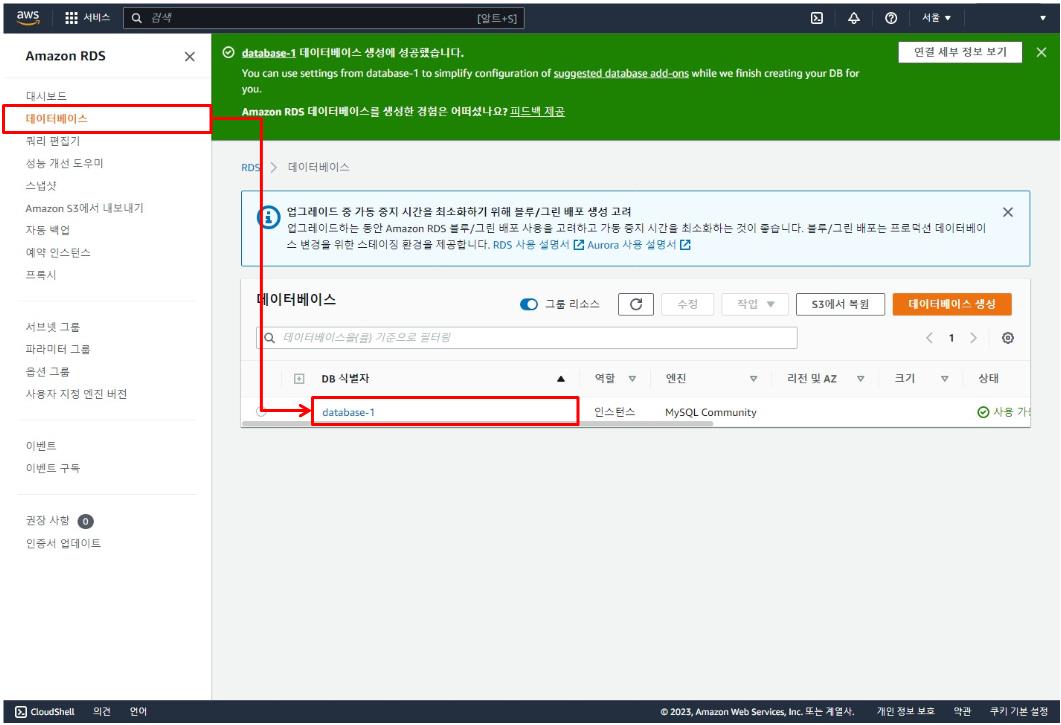Open automated backups sidebar item

point(47,230)
